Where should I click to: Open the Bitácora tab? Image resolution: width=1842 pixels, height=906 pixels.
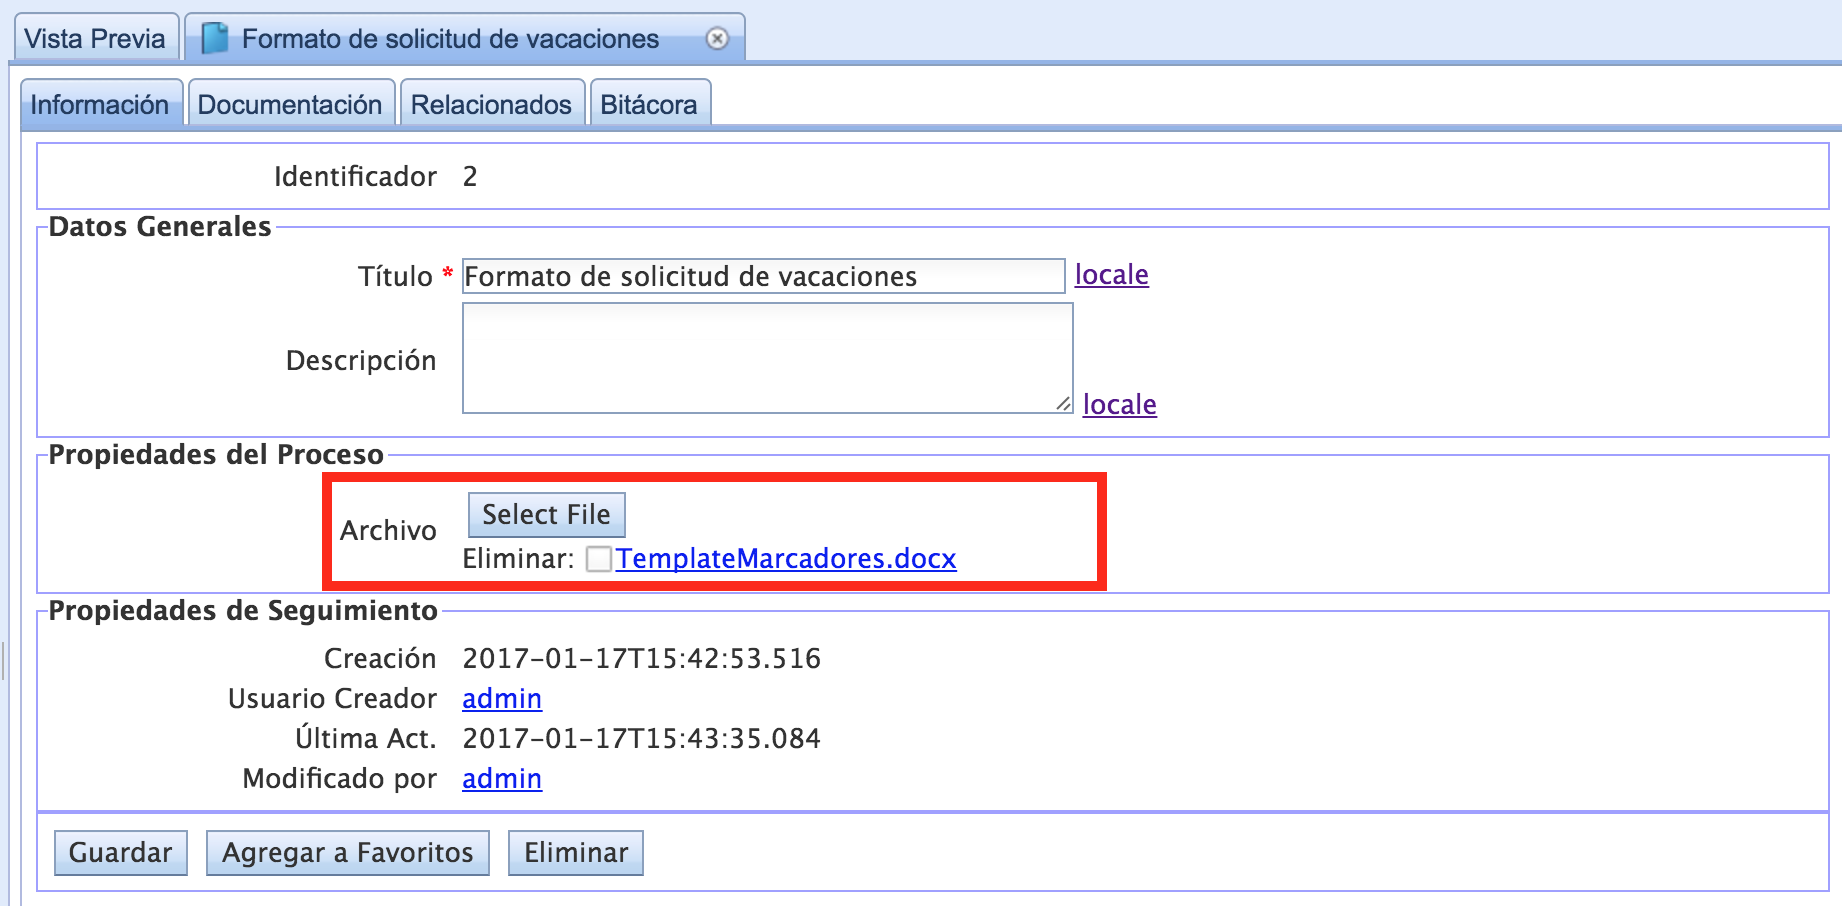pyautogui.click(x=649, y=104)
